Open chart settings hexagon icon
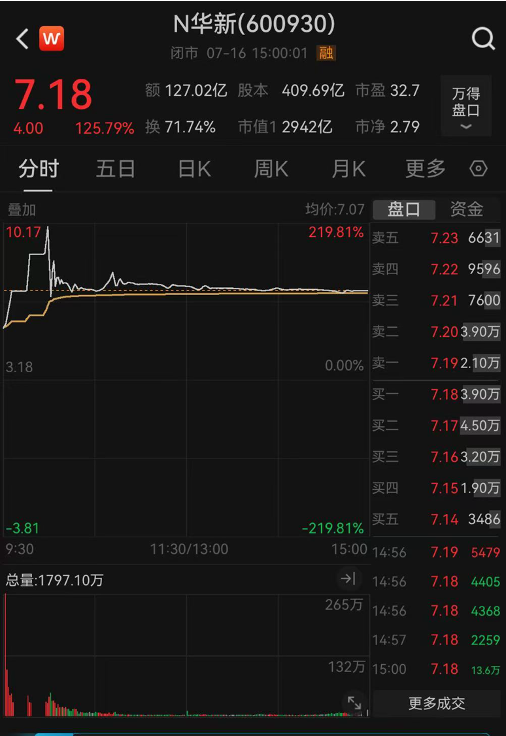The width and height of the screenshot is (506, 736). pyautogui.click(x=478, y=168)
